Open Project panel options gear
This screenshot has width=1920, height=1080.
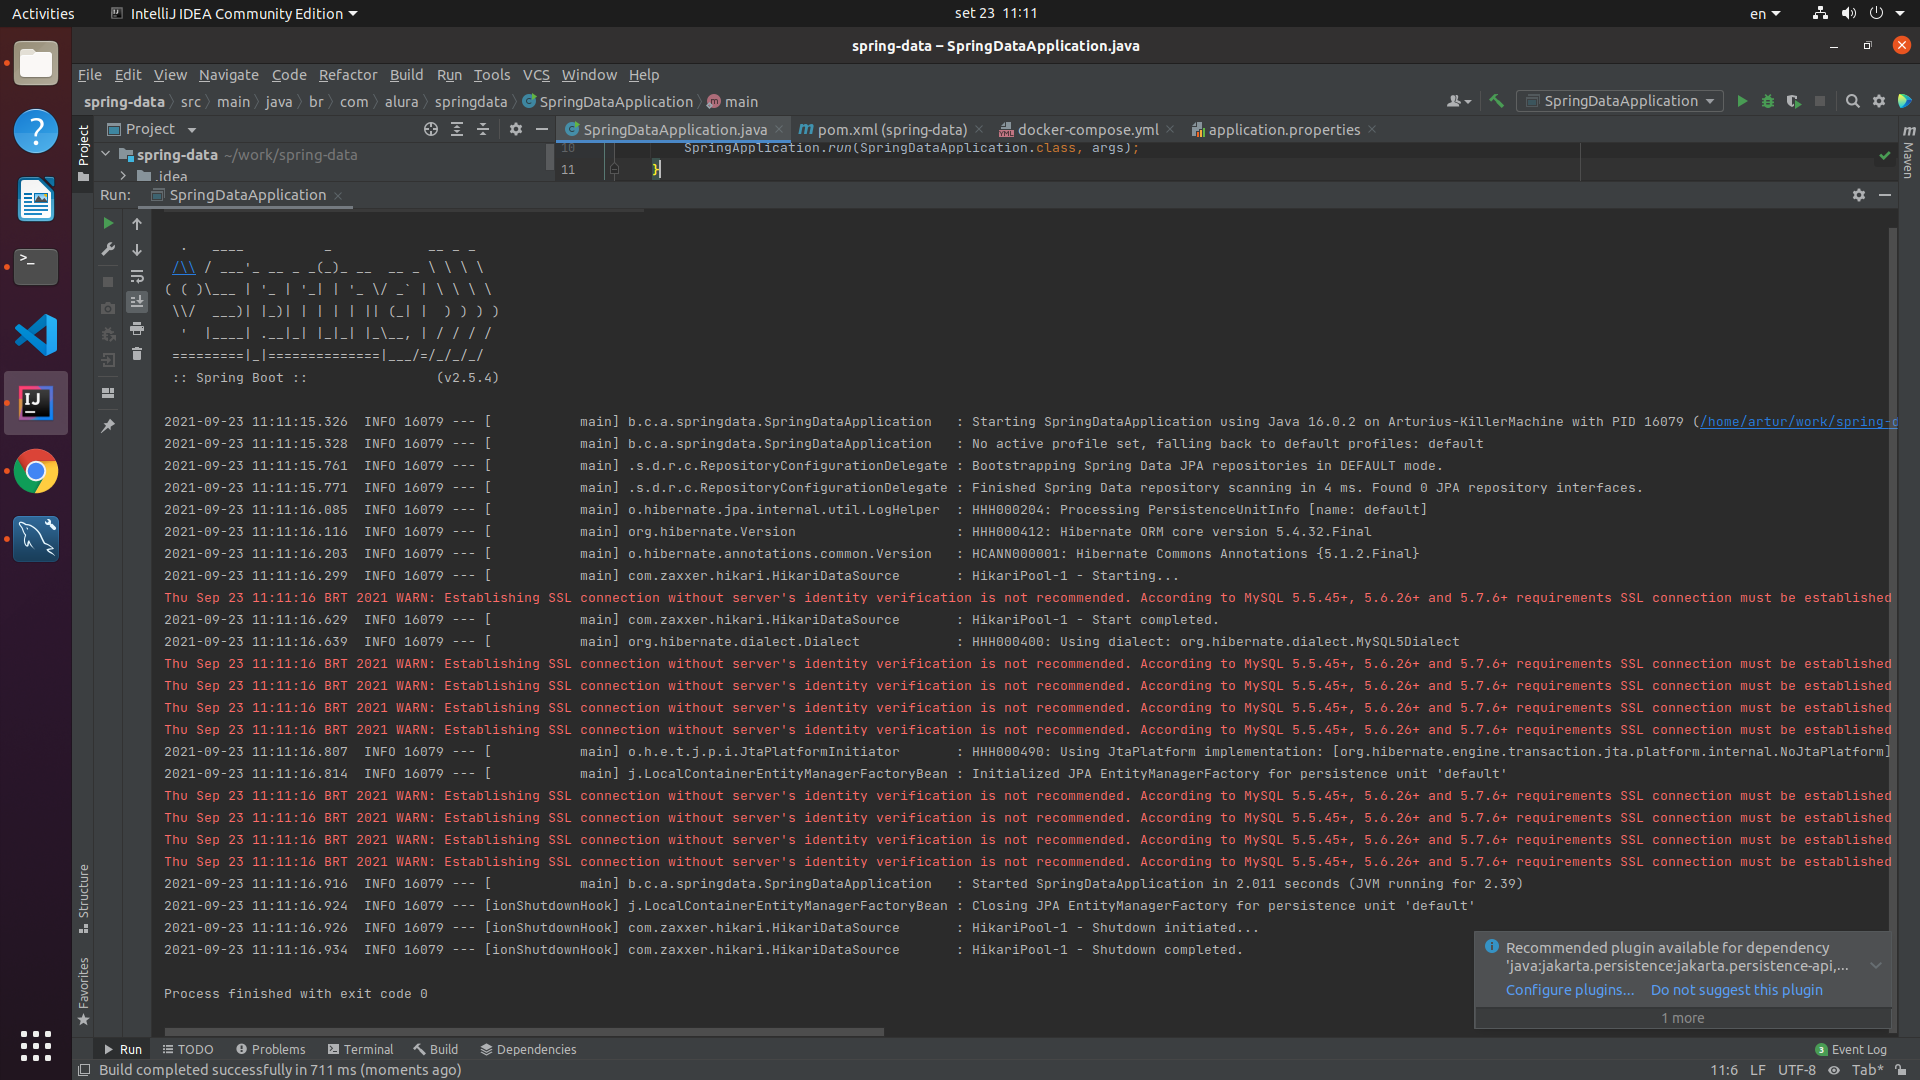tap(516, 129)
